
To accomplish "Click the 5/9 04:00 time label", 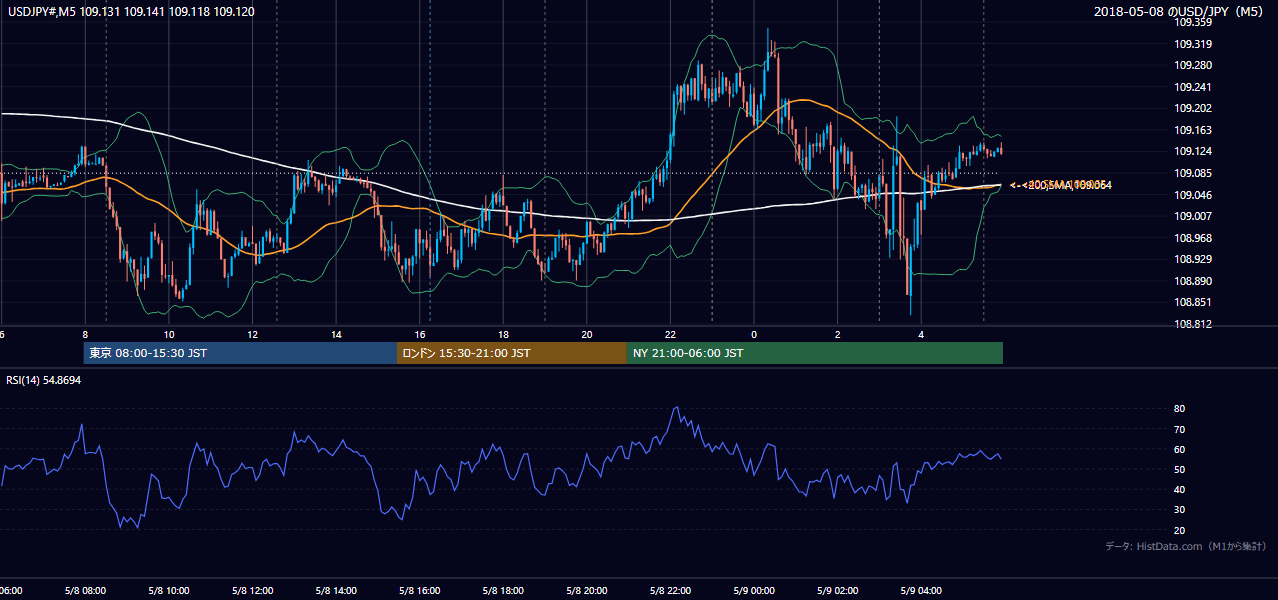I will tap(921, 591).
